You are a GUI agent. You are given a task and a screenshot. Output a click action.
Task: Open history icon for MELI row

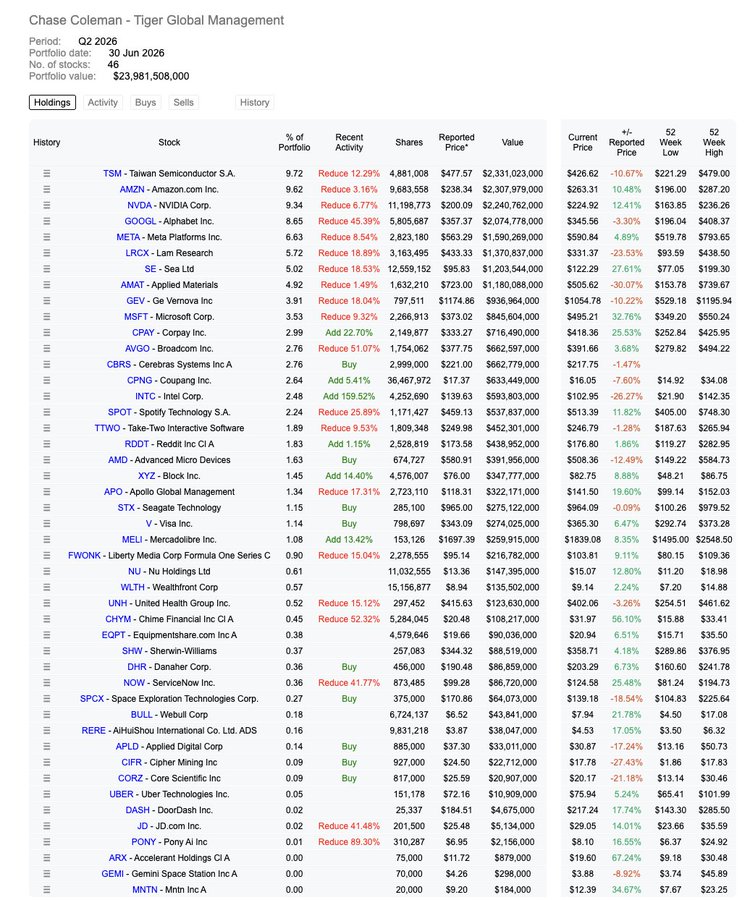(46, 540)
